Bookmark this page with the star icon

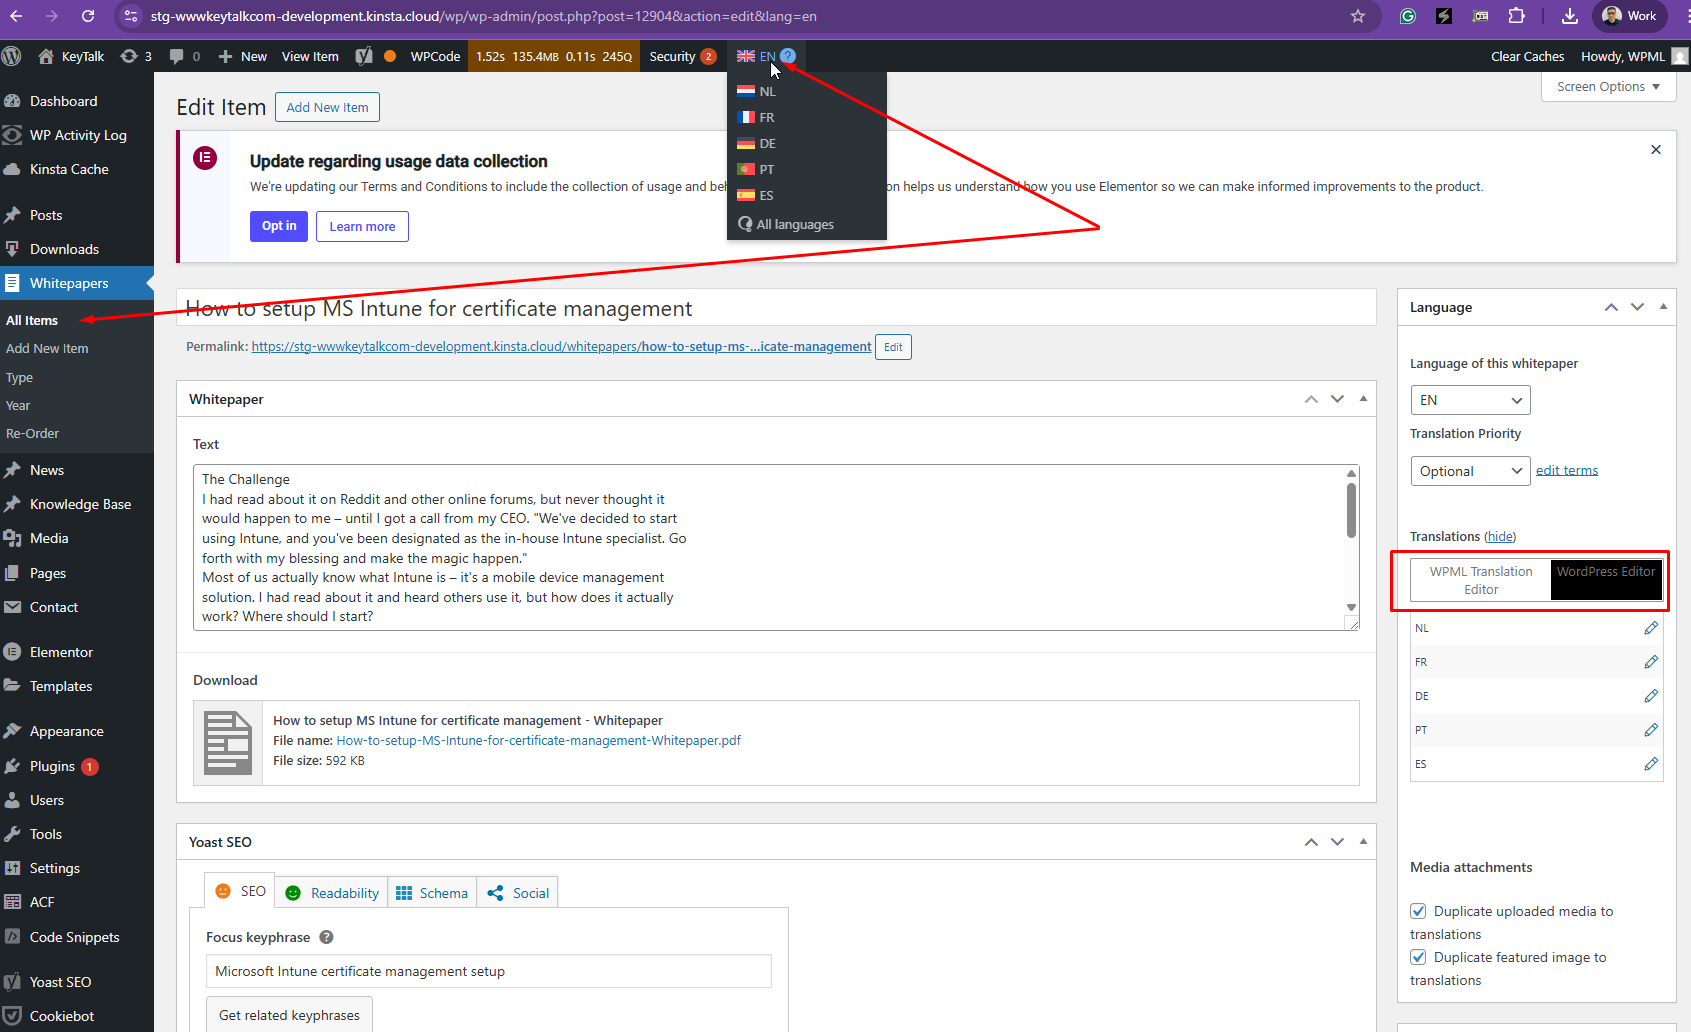(x=1358, y=16)
